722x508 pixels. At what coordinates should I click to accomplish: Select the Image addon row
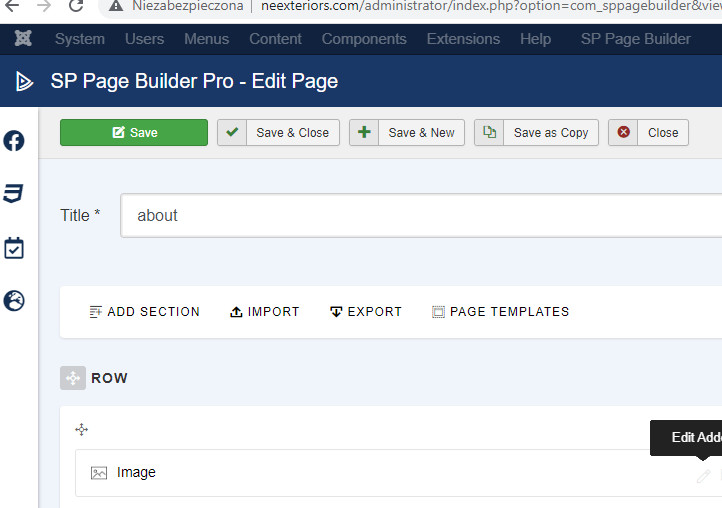tap(398, 473)
